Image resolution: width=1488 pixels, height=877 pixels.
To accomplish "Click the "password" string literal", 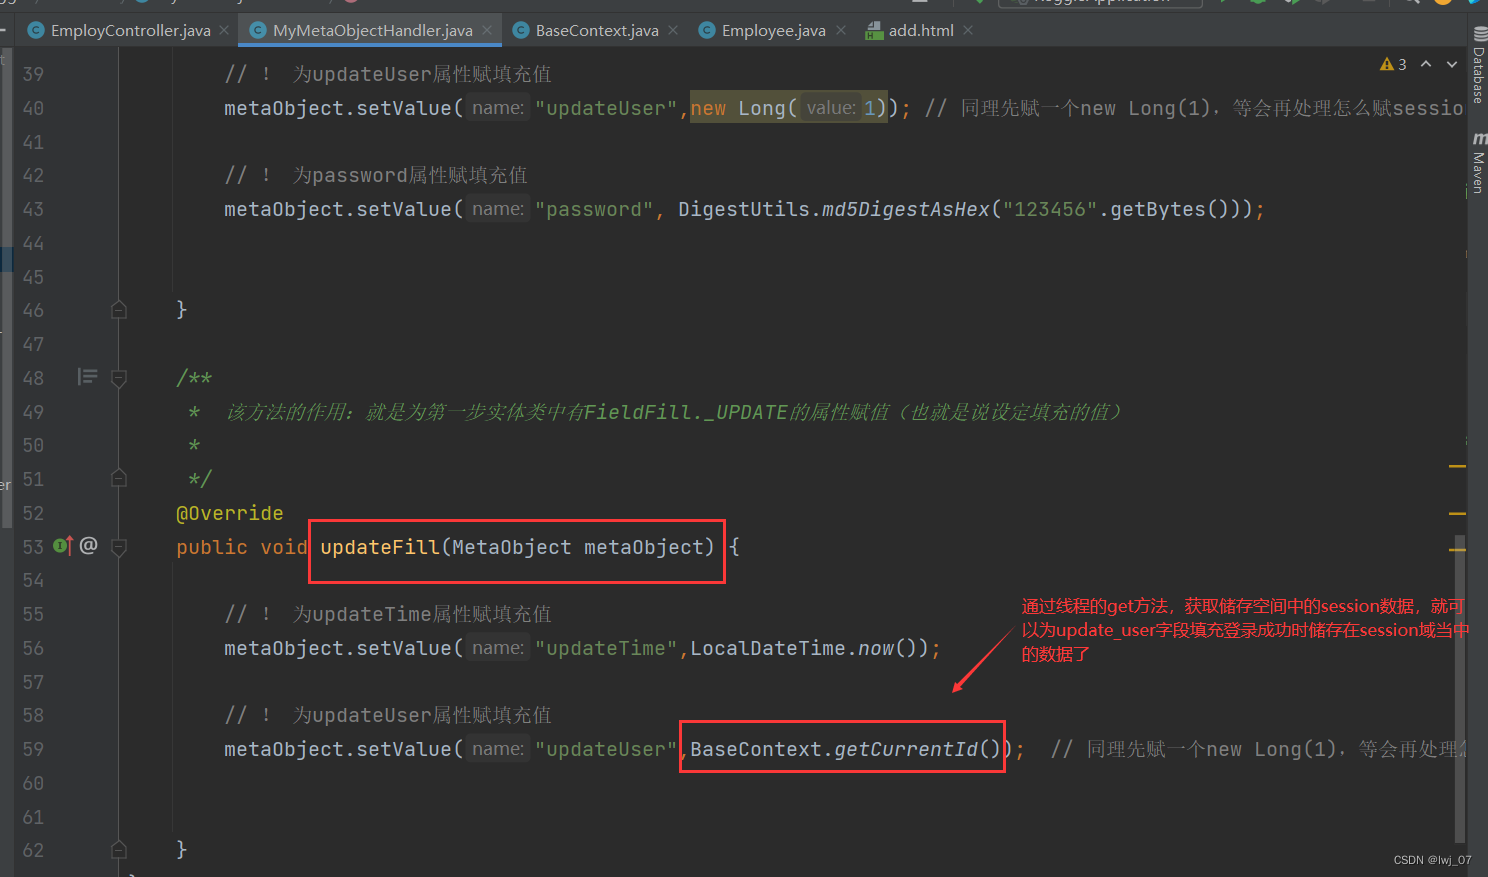I will coord(594,209).
